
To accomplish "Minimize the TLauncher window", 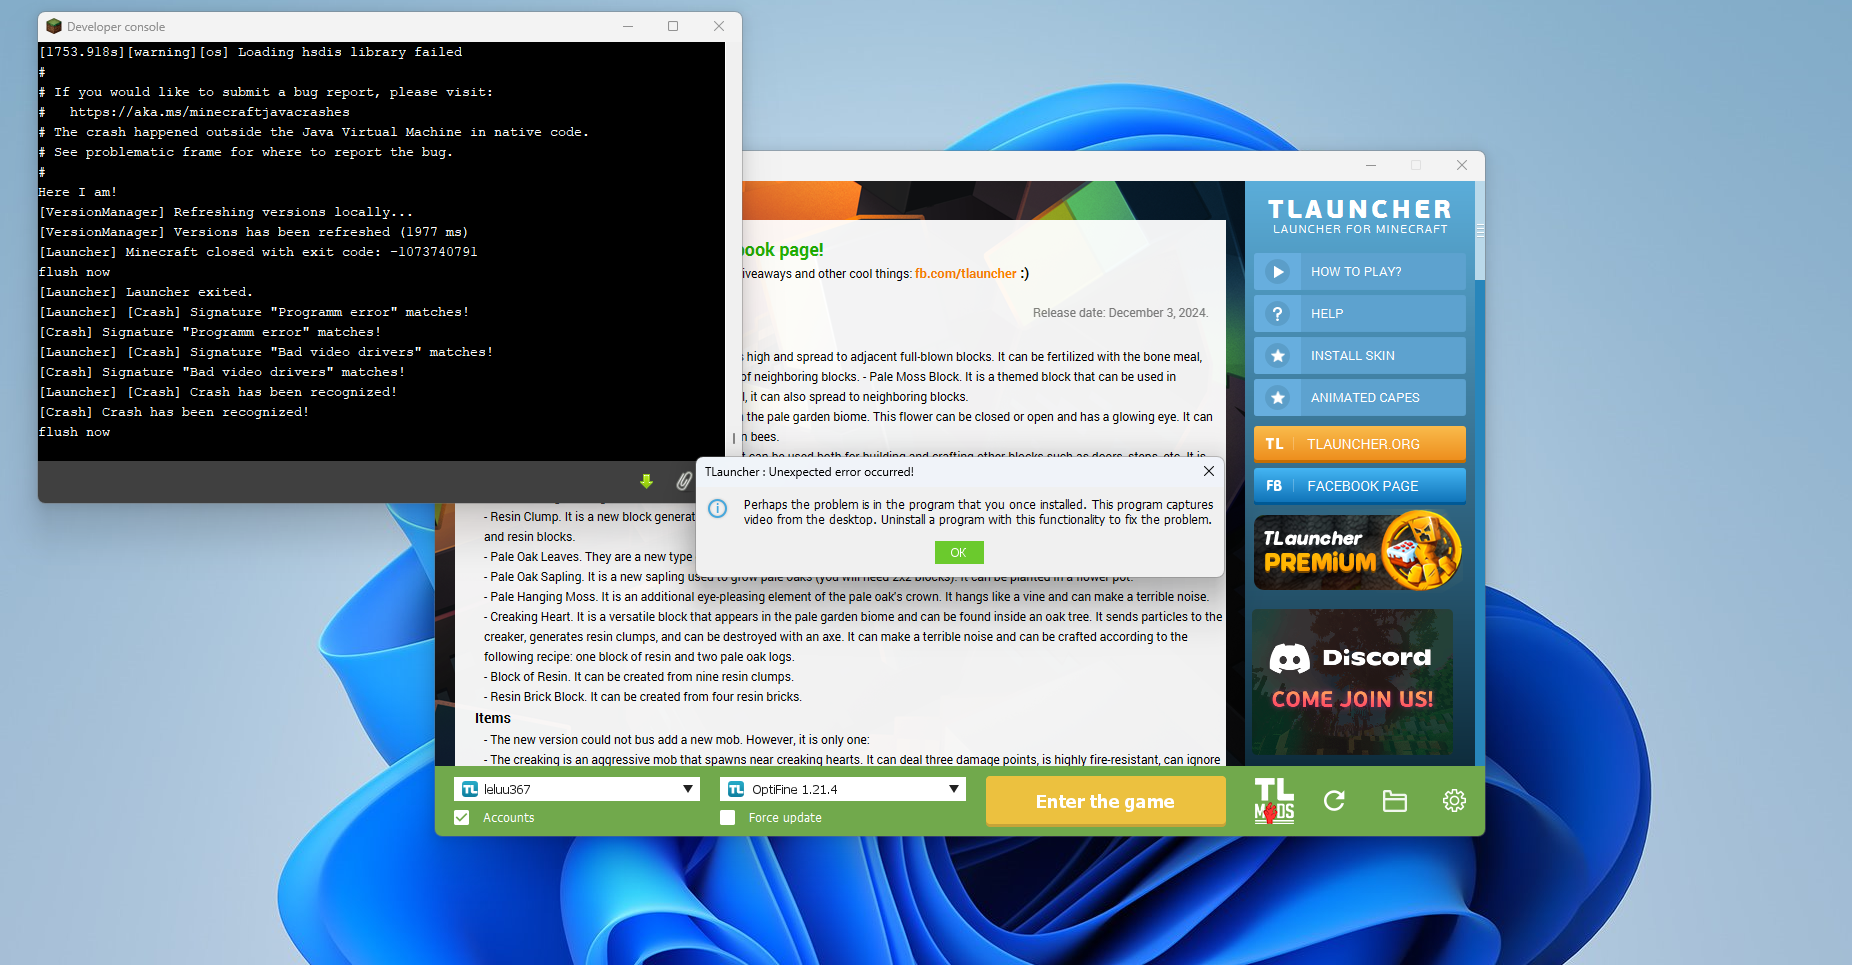I will (x=1371, y=165).
